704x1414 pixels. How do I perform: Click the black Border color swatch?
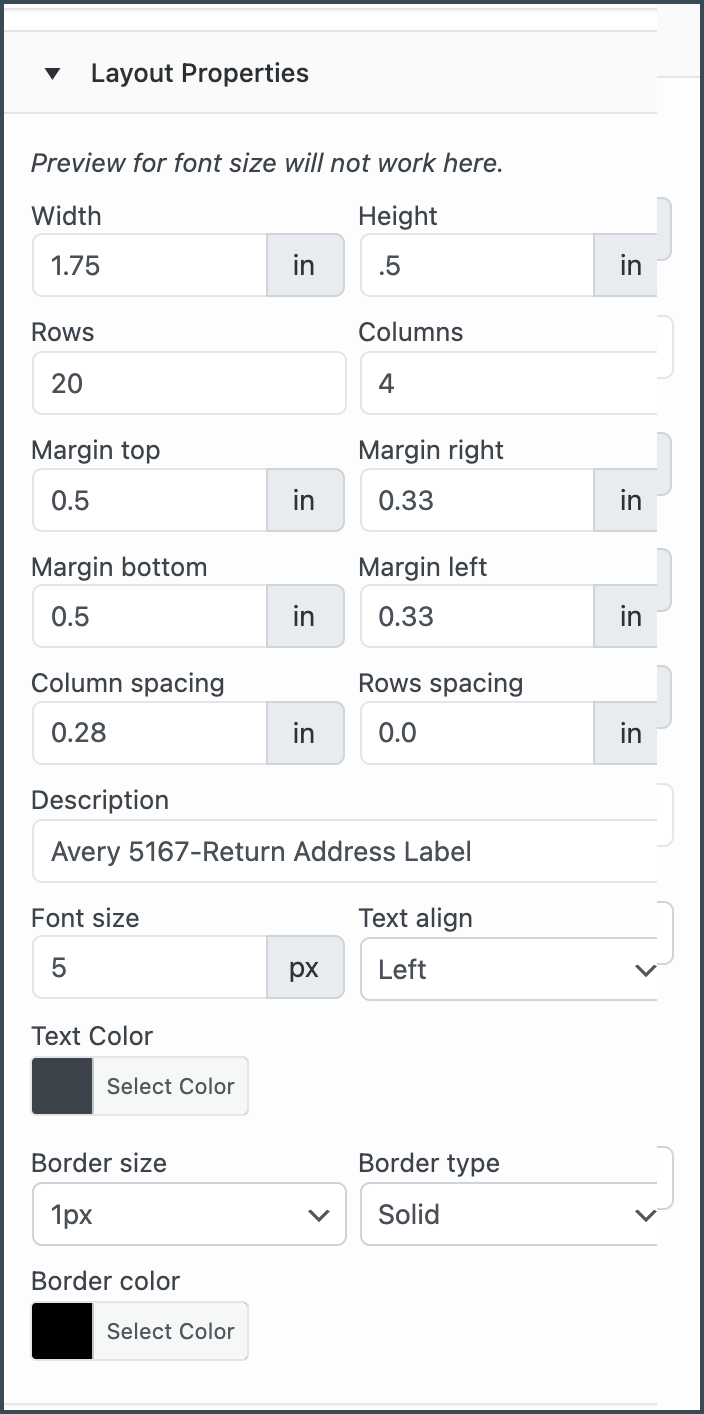(62, 1331)
